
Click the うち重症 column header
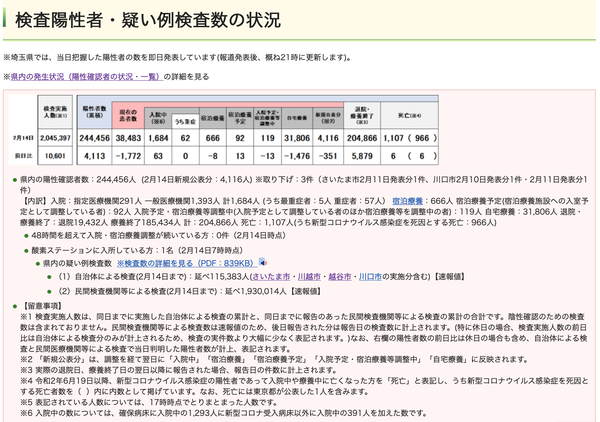click(186, 121)
